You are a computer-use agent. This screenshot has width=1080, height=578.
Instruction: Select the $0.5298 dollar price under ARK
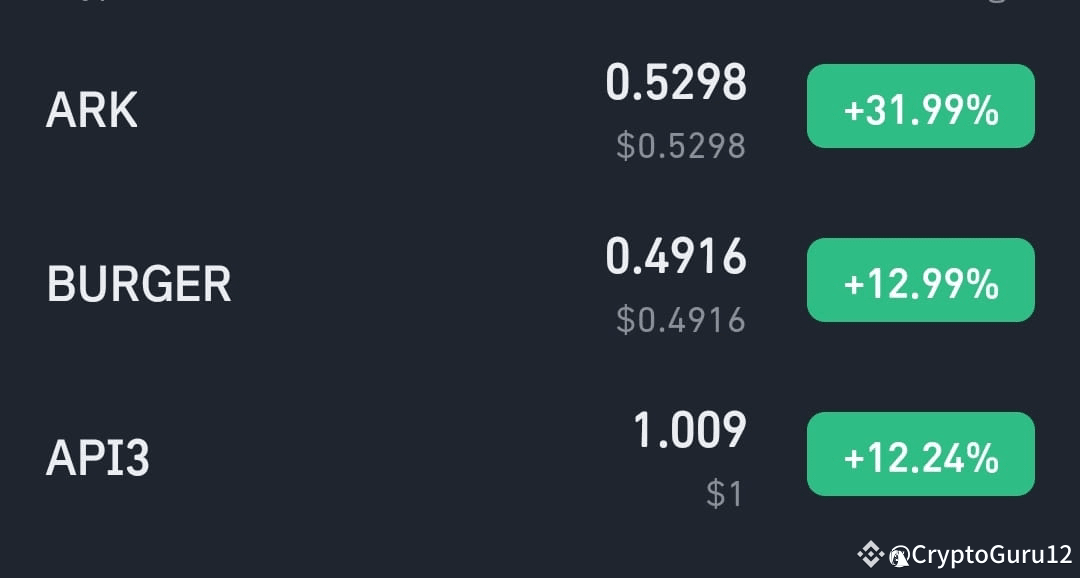coord(683,146)
